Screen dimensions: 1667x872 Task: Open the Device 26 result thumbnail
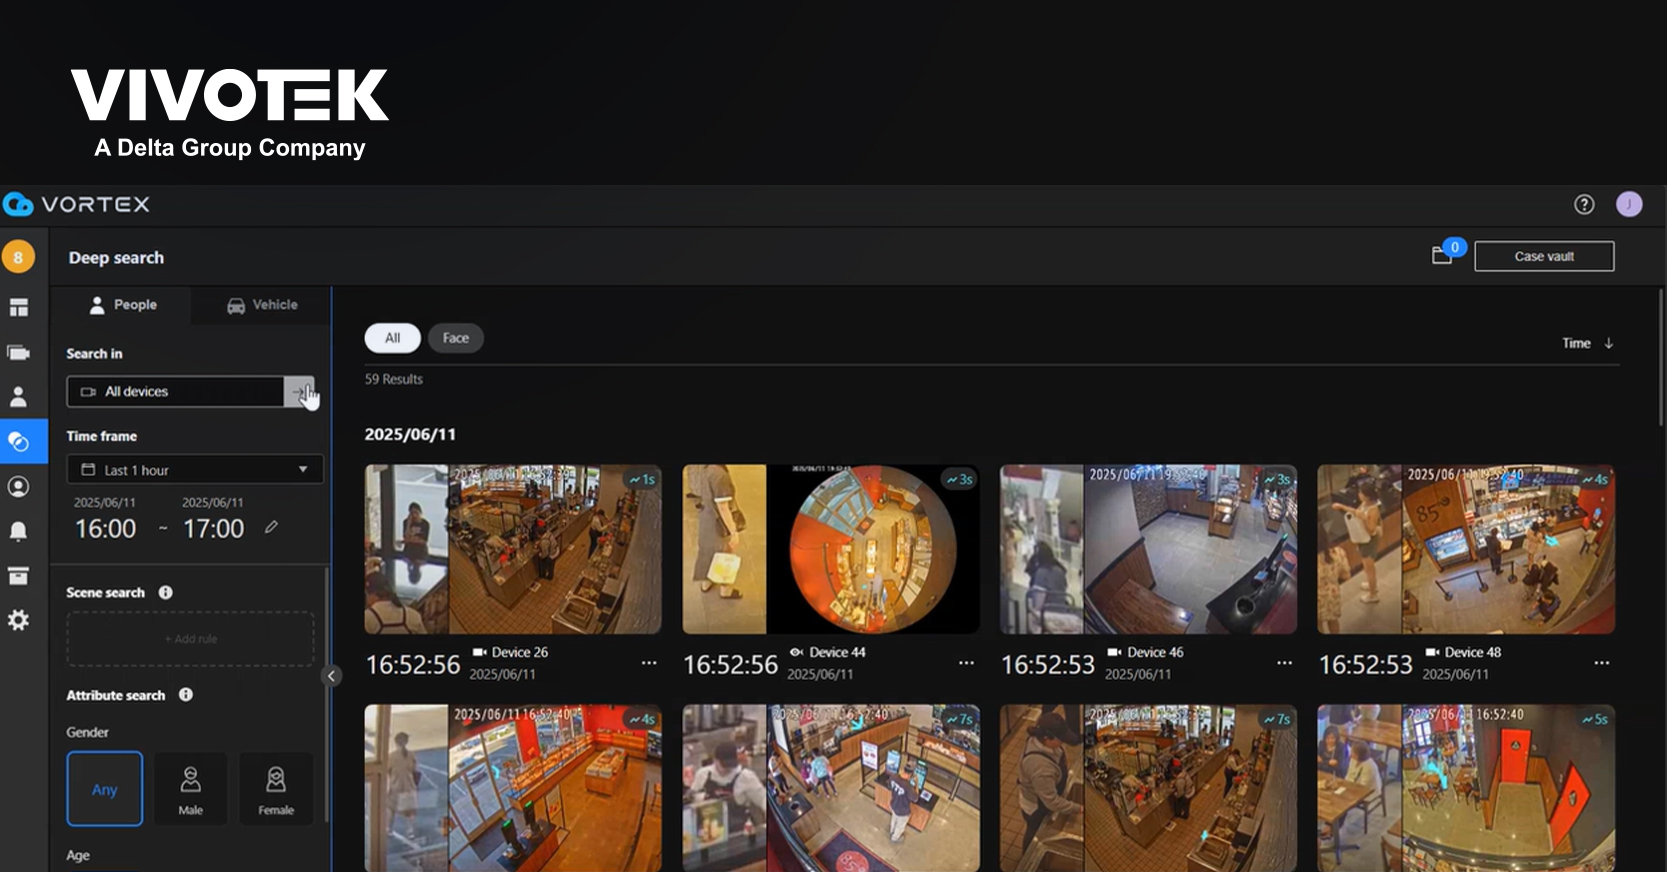pyautogui.click(x=512, y=549)
